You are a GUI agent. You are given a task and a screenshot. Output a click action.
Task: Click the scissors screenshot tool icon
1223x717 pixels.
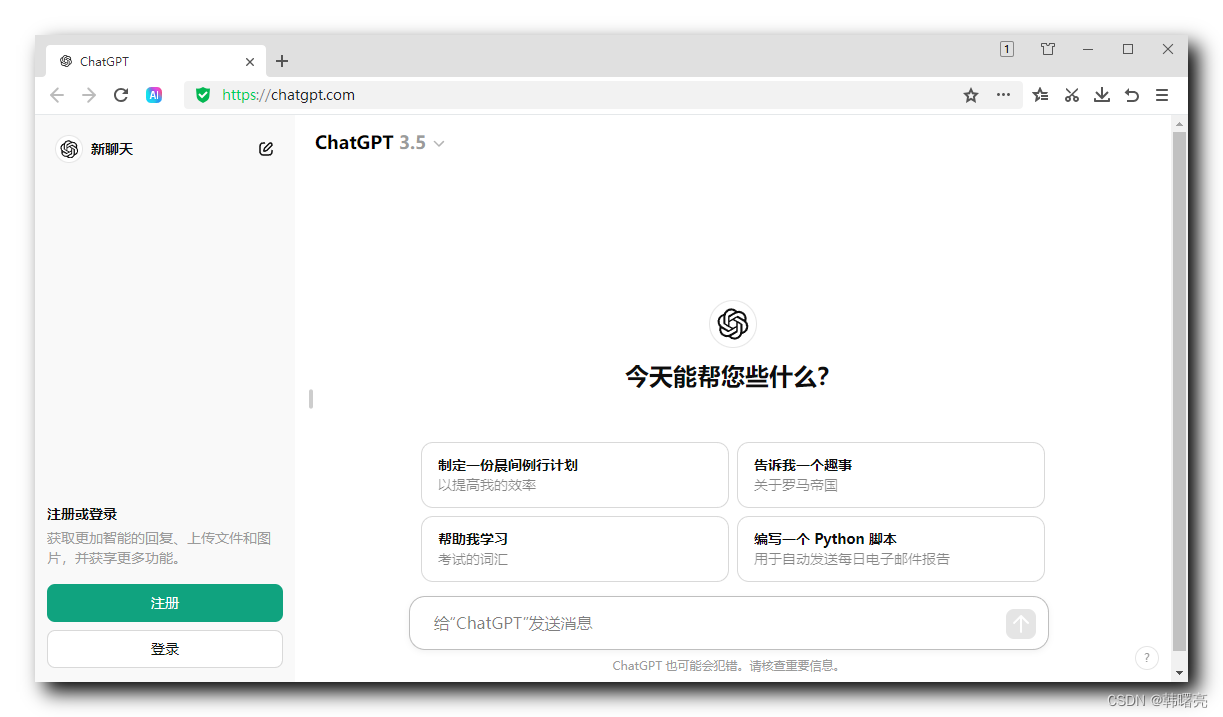pyautogui.click(x=1072, y=95)
